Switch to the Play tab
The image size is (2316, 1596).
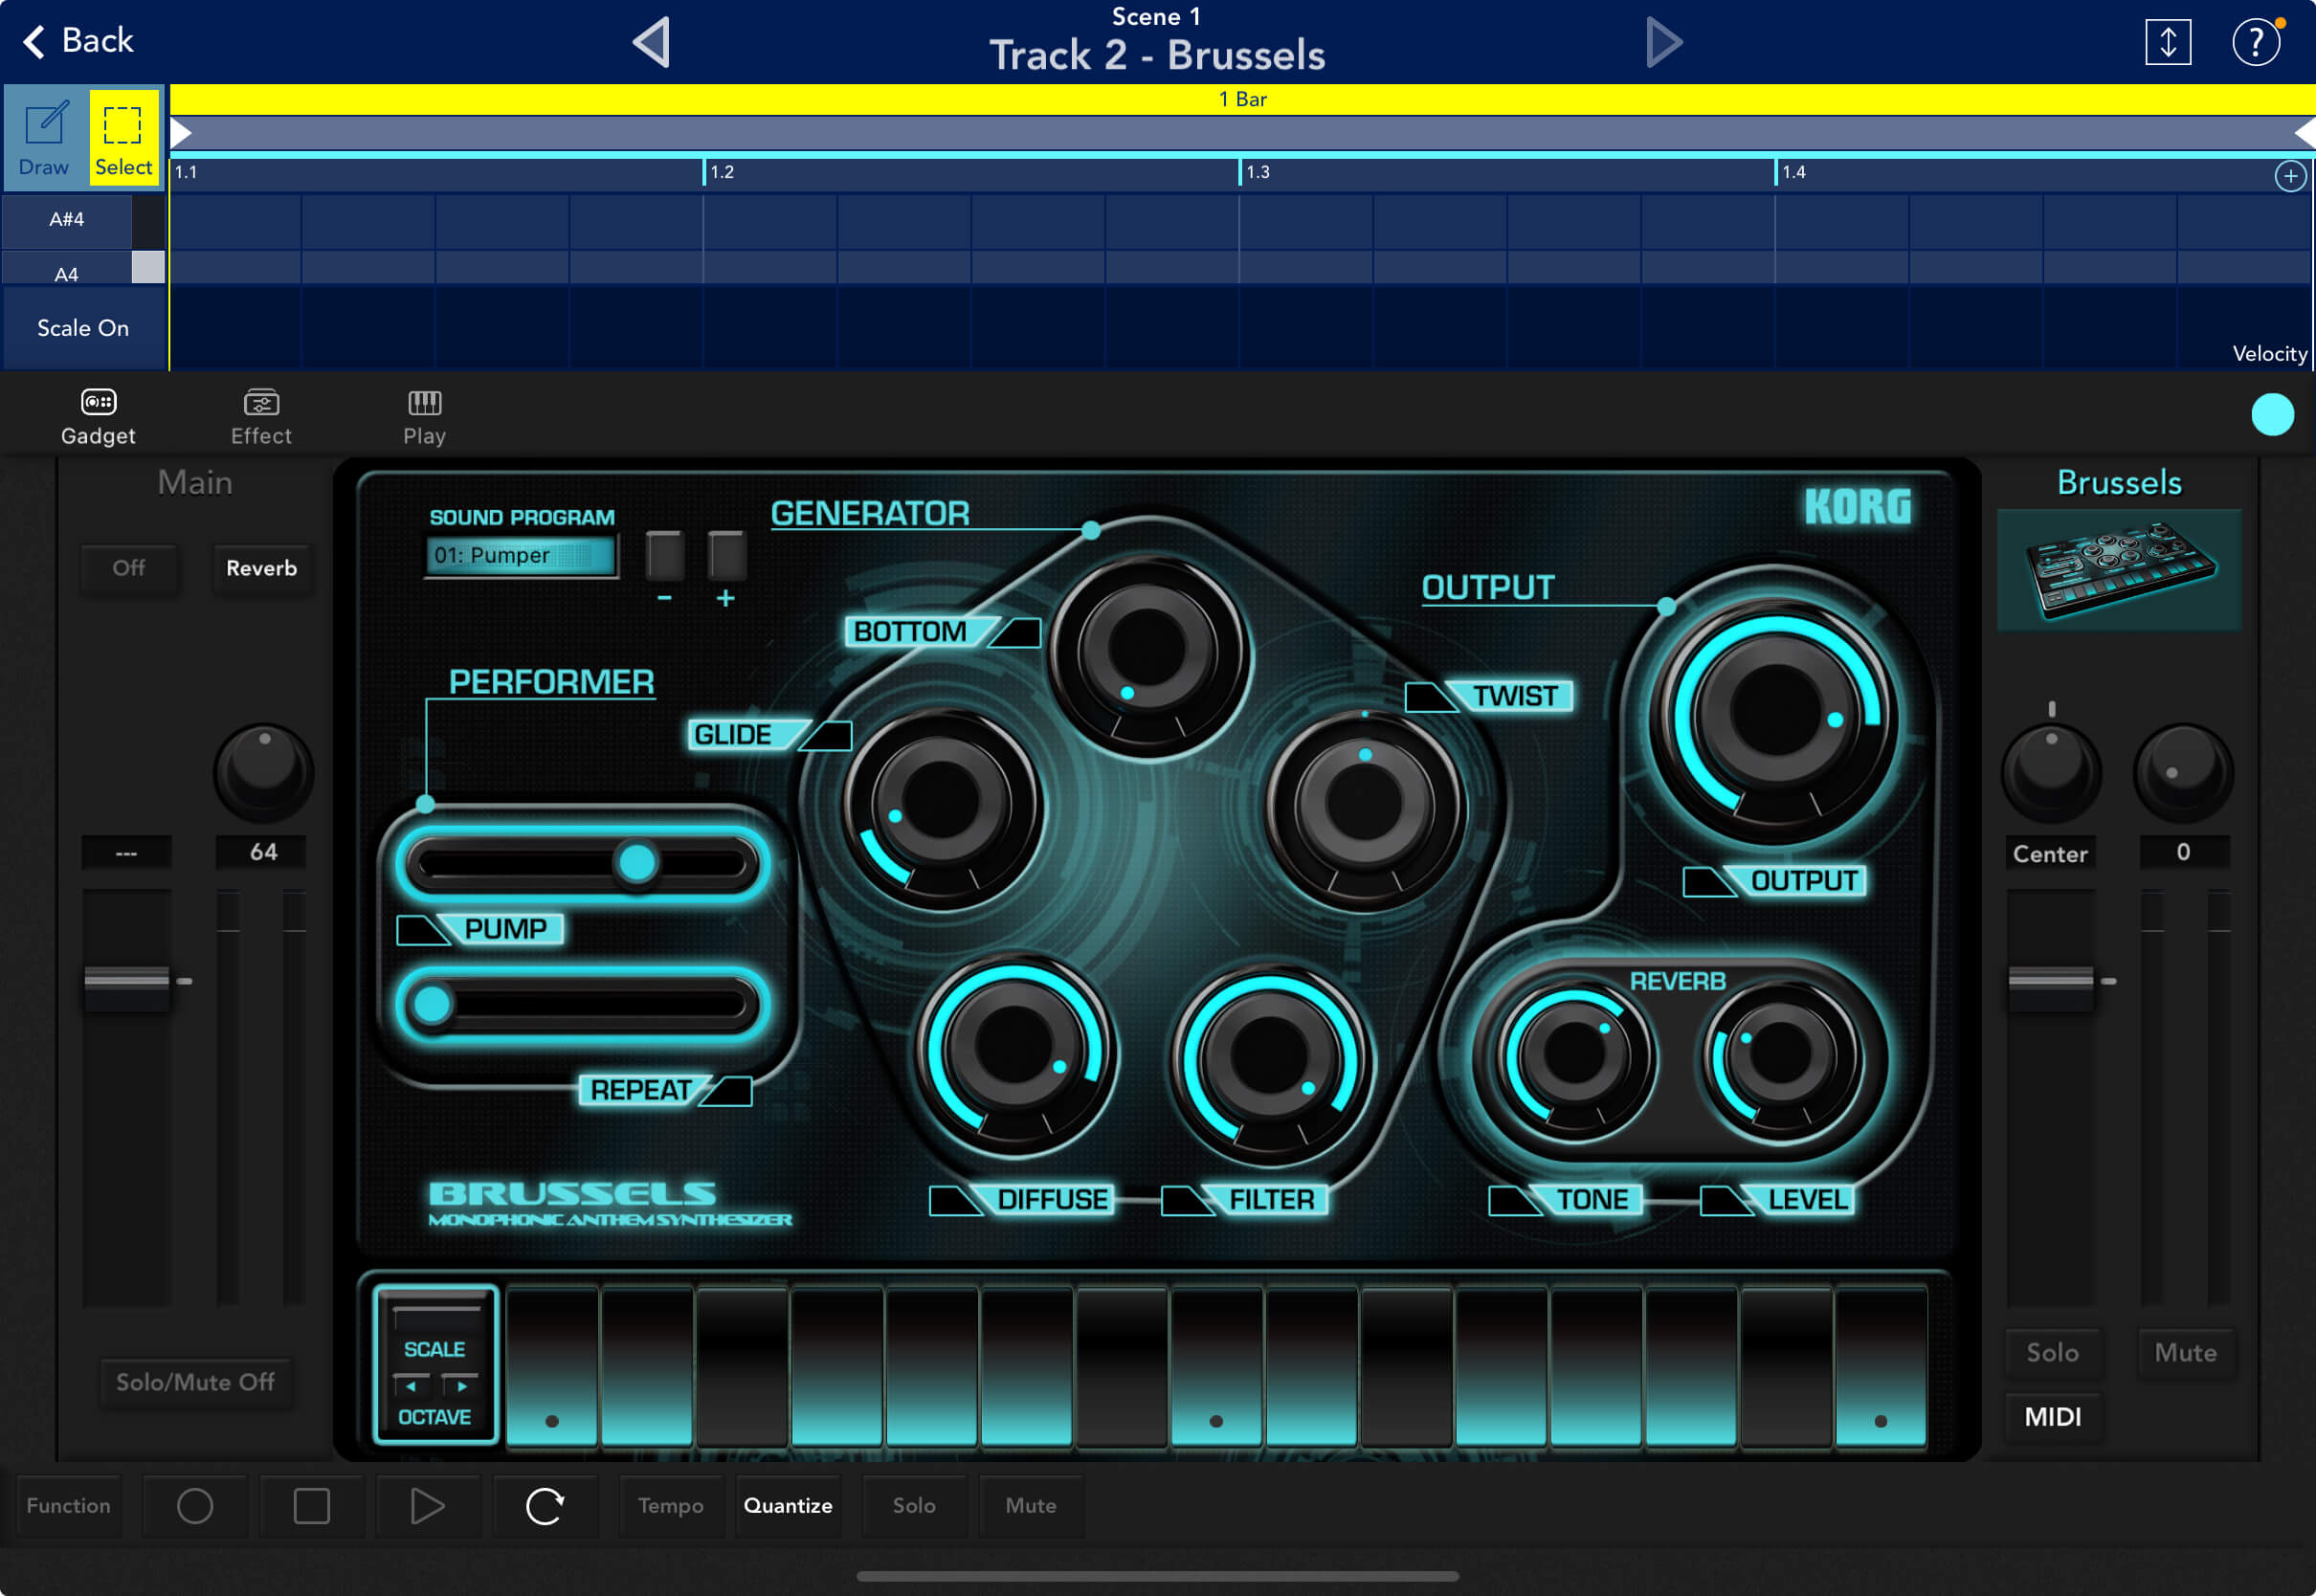[425, 417]
